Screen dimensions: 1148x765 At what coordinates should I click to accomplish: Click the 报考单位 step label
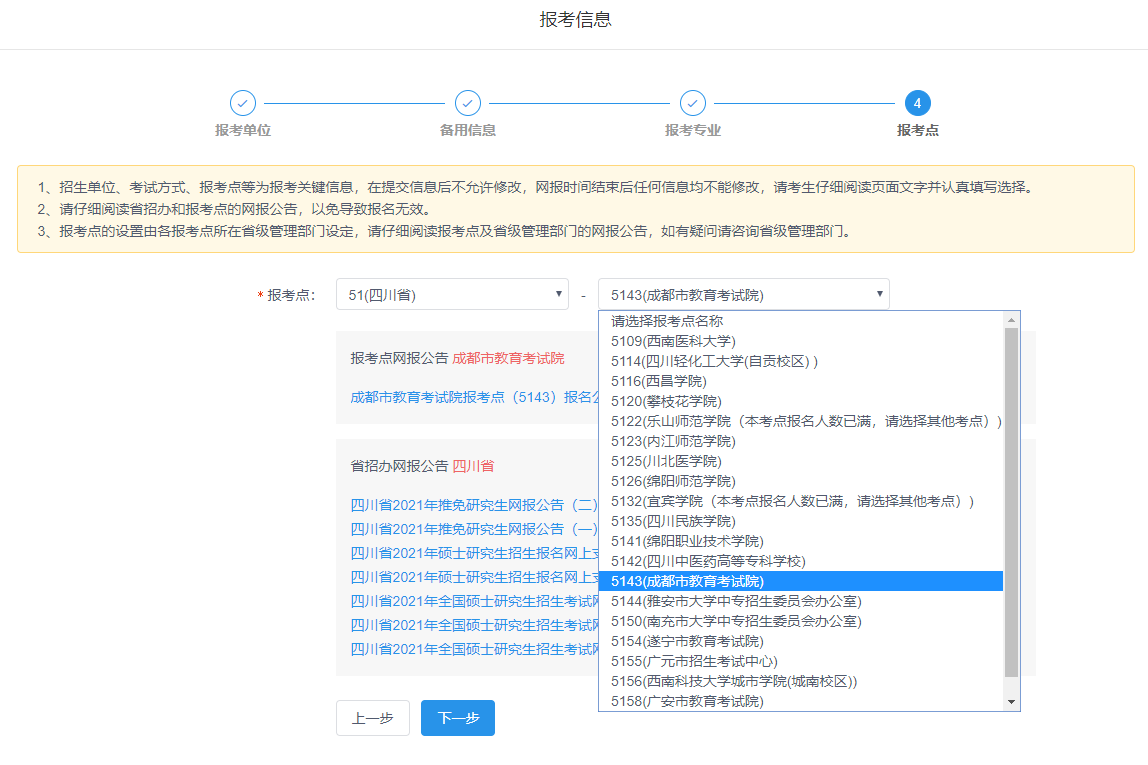(243, 130)
